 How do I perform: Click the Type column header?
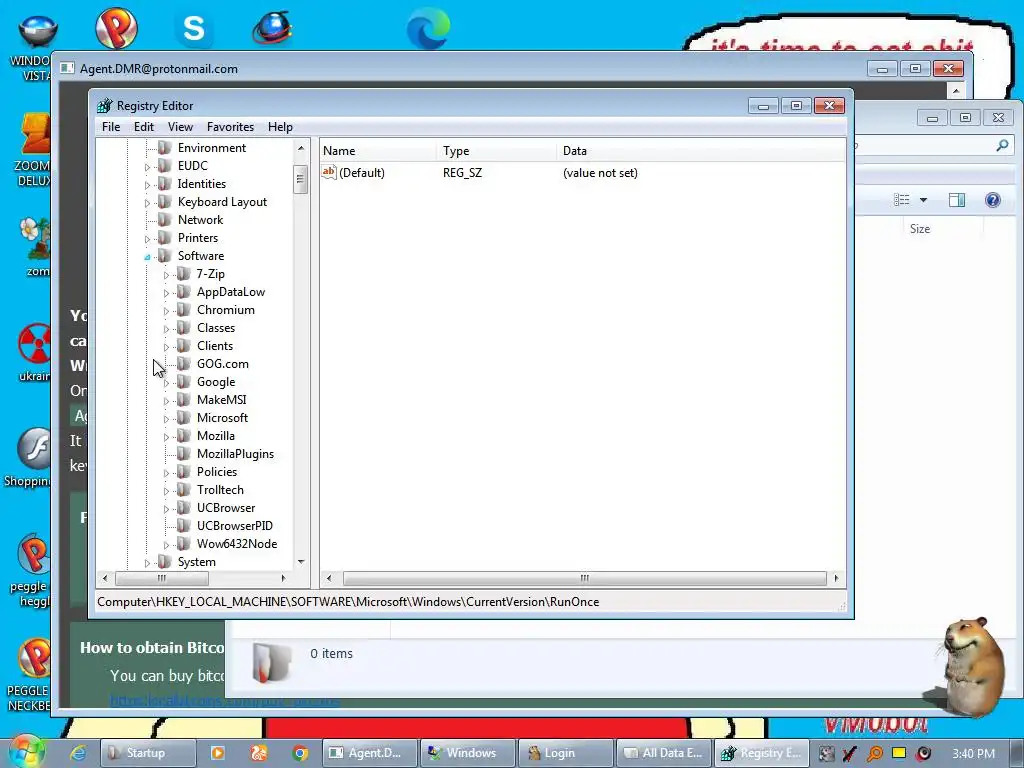click(x=496, y=151)
